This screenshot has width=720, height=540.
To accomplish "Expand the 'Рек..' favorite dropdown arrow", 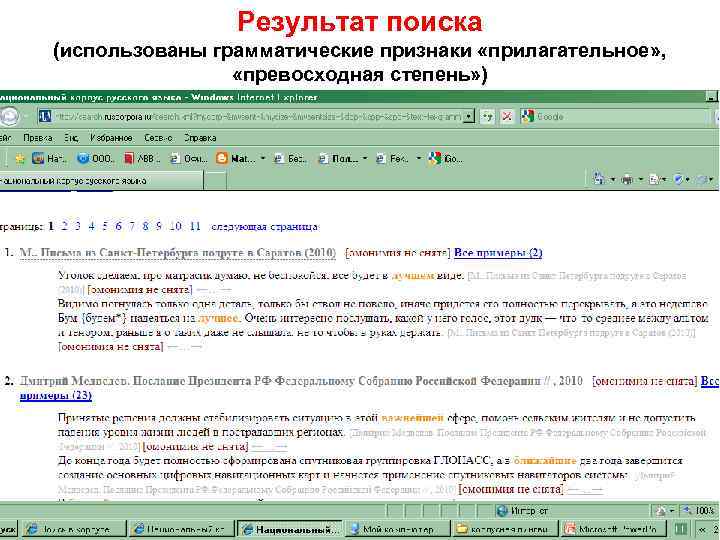I will coord(418,159).
